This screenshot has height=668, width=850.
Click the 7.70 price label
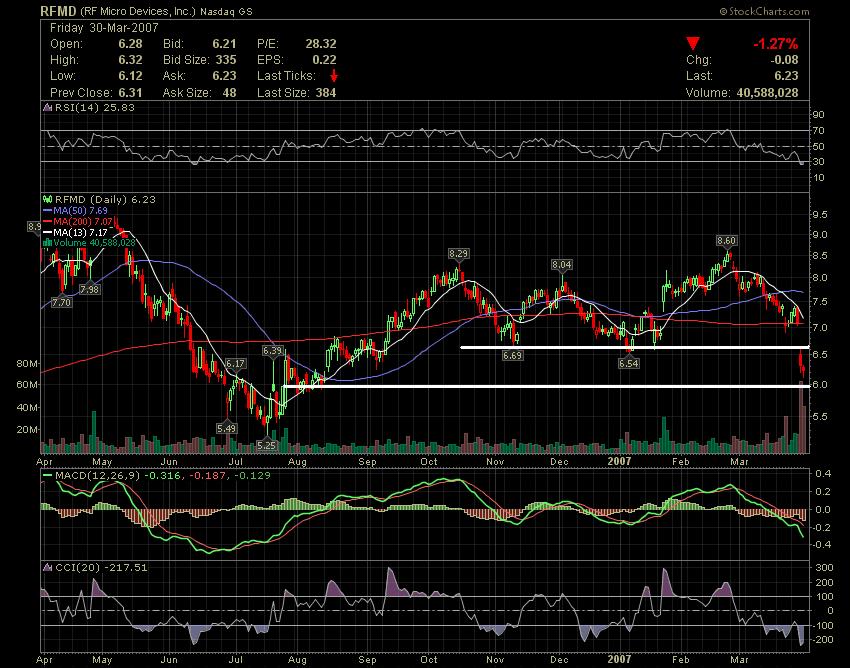pos(61,303)
